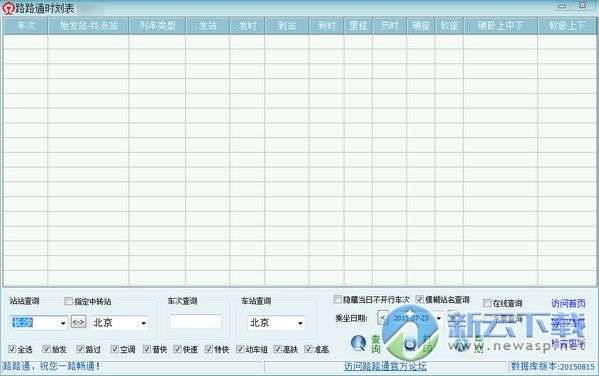Disable the 动车组 train type filter
The height and width of the screenshot is (376, 599).
click(240, 349)
